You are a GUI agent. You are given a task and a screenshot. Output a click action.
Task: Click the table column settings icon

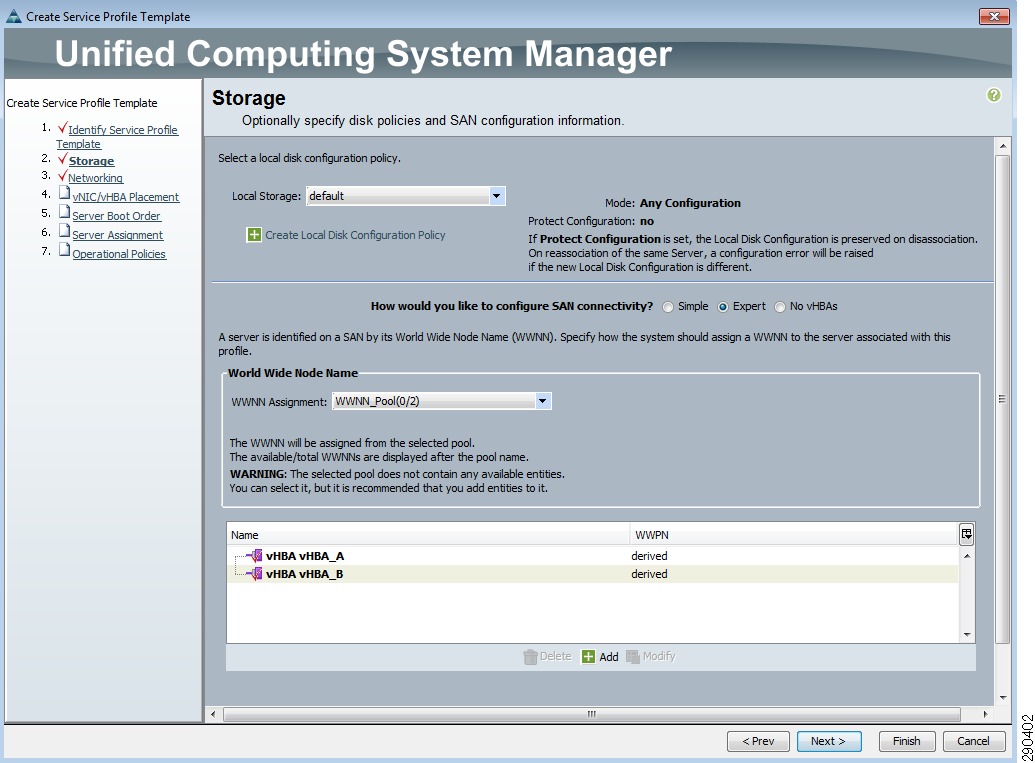click(966, 534)
